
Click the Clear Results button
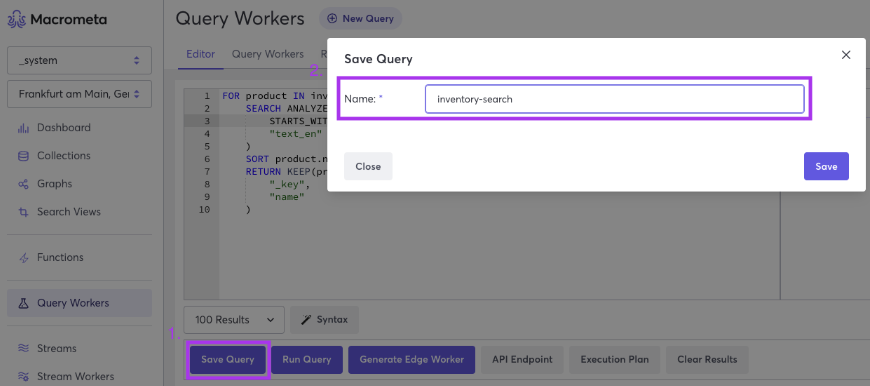[x=707, y=359]
